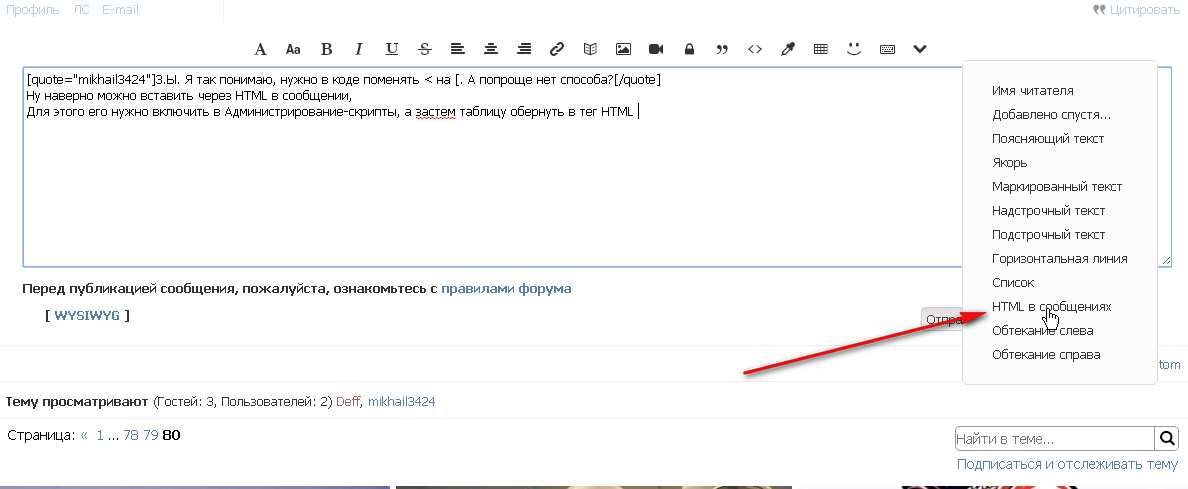Go to the previous page with « link
1188x489 pixels.
click(84, 436)
